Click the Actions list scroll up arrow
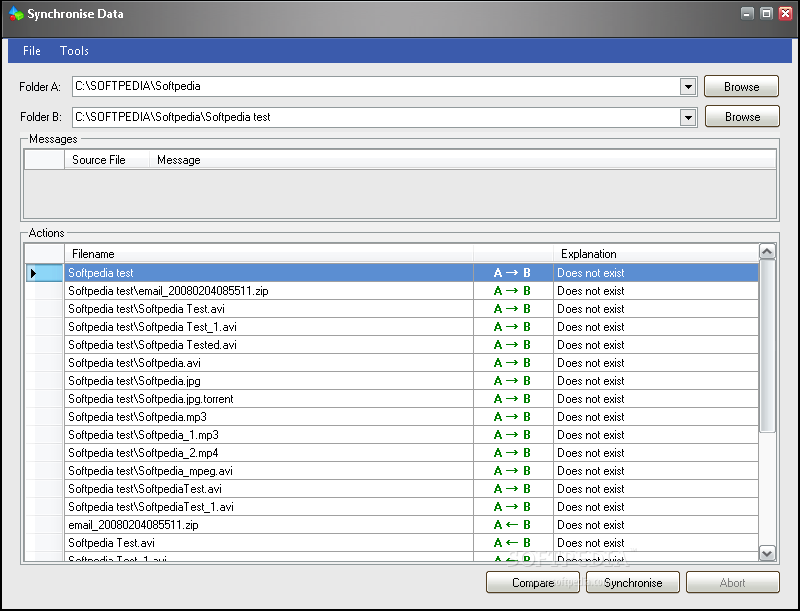Image resolution: width=800 pixels, height=611 pixels. (x=767, y=251)
